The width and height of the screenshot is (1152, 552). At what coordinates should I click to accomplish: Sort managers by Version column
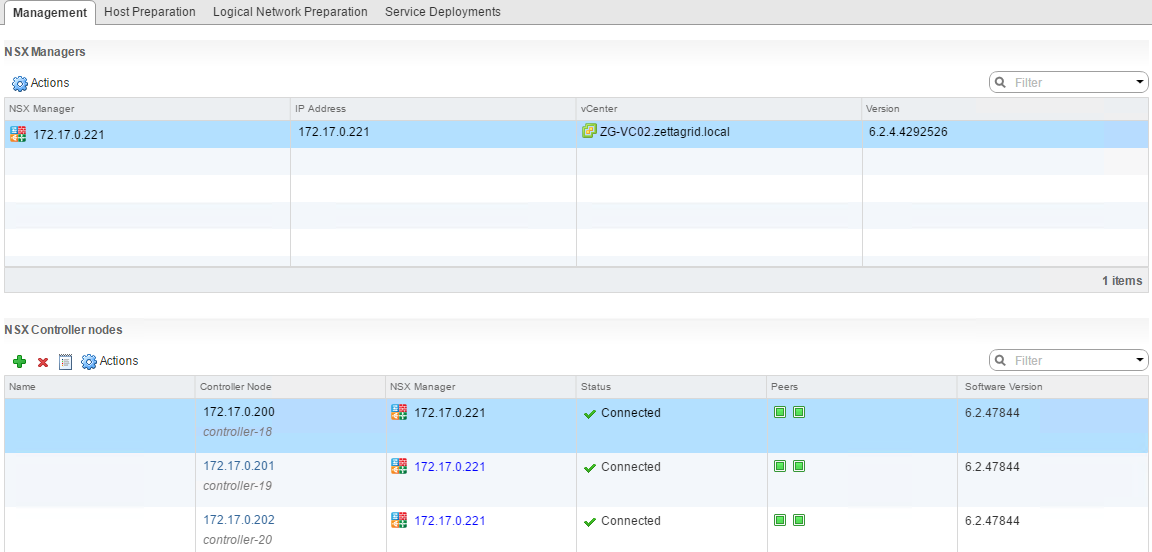[1005, 109]
